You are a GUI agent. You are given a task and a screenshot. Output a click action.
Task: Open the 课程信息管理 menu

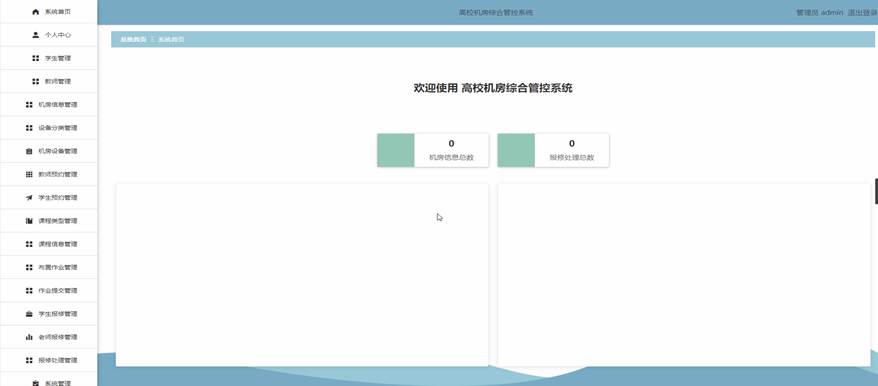coord(49,244)
